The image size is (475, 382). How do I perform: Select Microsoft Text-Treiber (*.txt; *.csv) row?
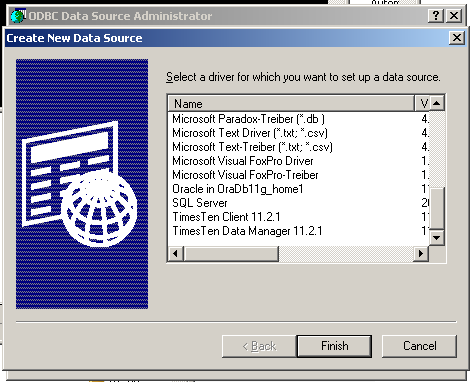click(252, 147)
